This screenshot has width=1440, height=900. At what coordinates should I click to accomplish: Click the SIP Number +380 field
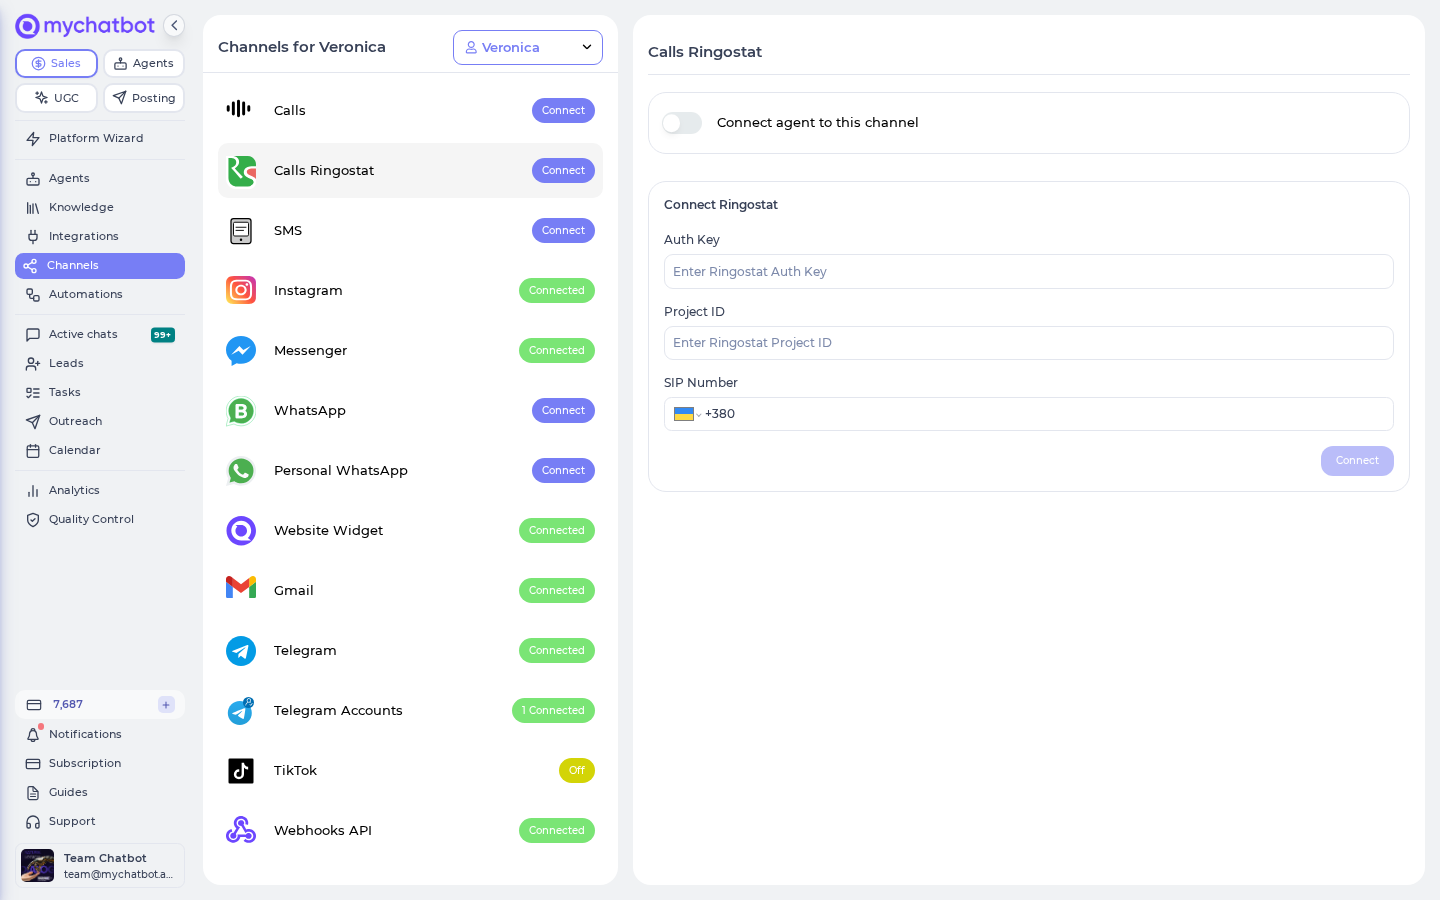coord(1029,414)
